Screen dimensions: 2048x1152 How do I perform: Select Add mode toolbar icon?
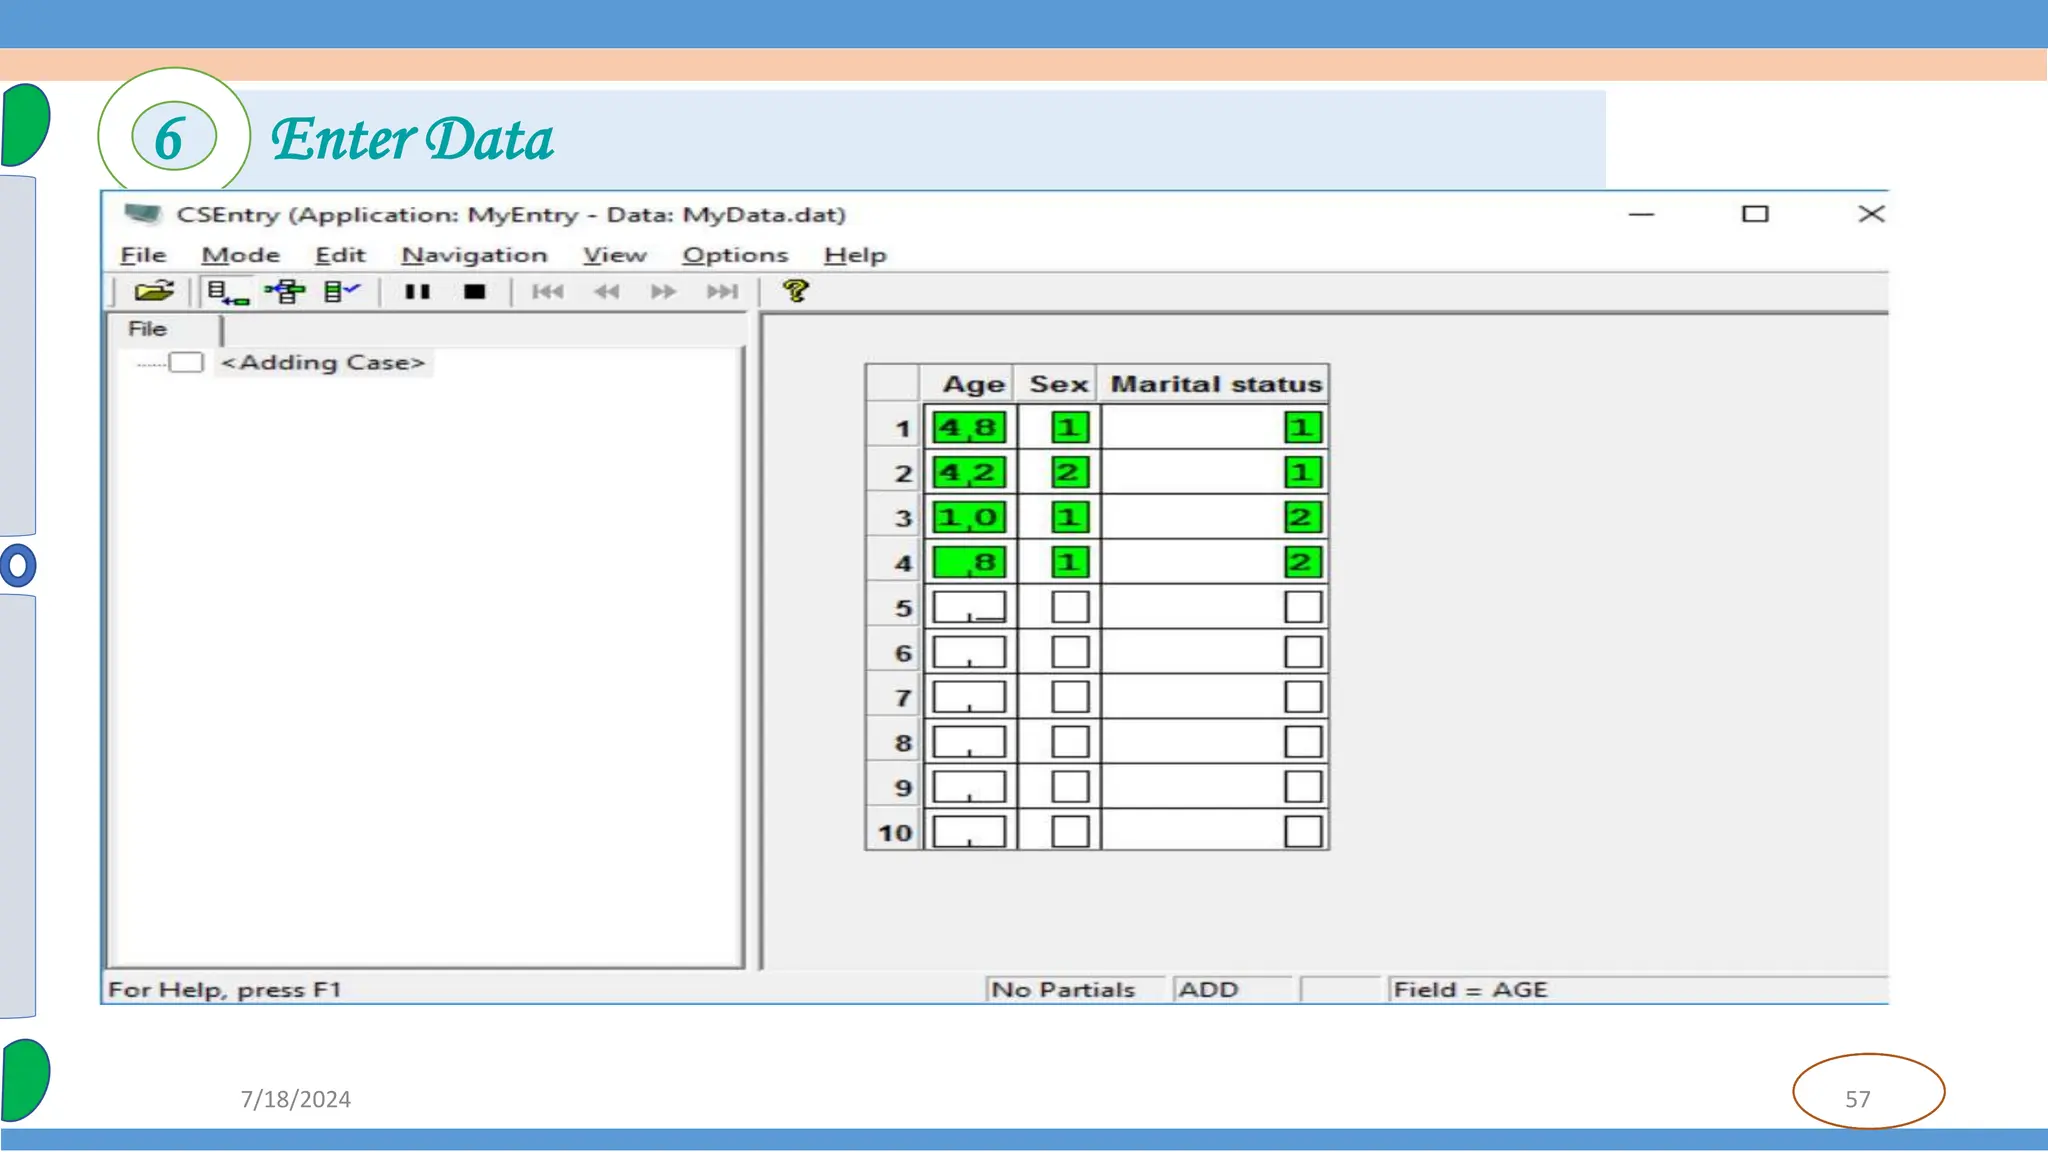tap(227, 292)
